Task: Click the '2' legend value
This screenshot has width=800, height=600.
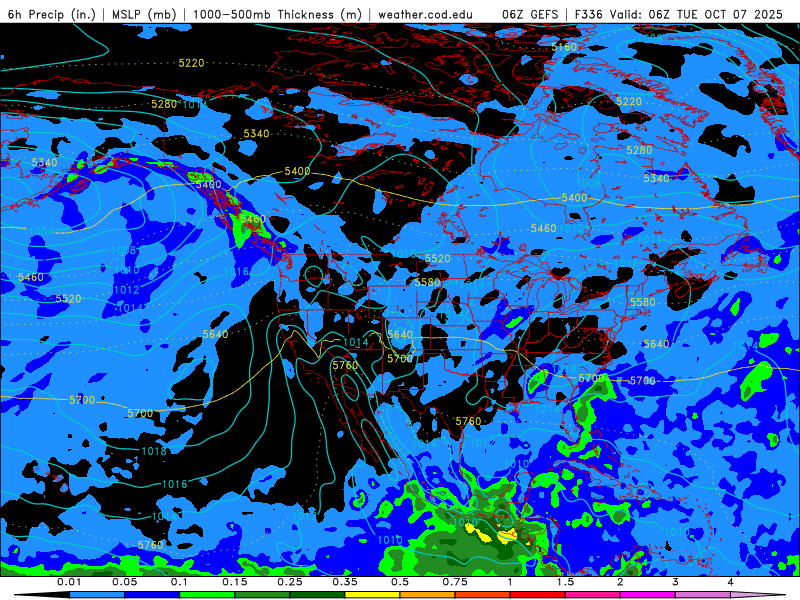Action: click(x=620, y=582)
